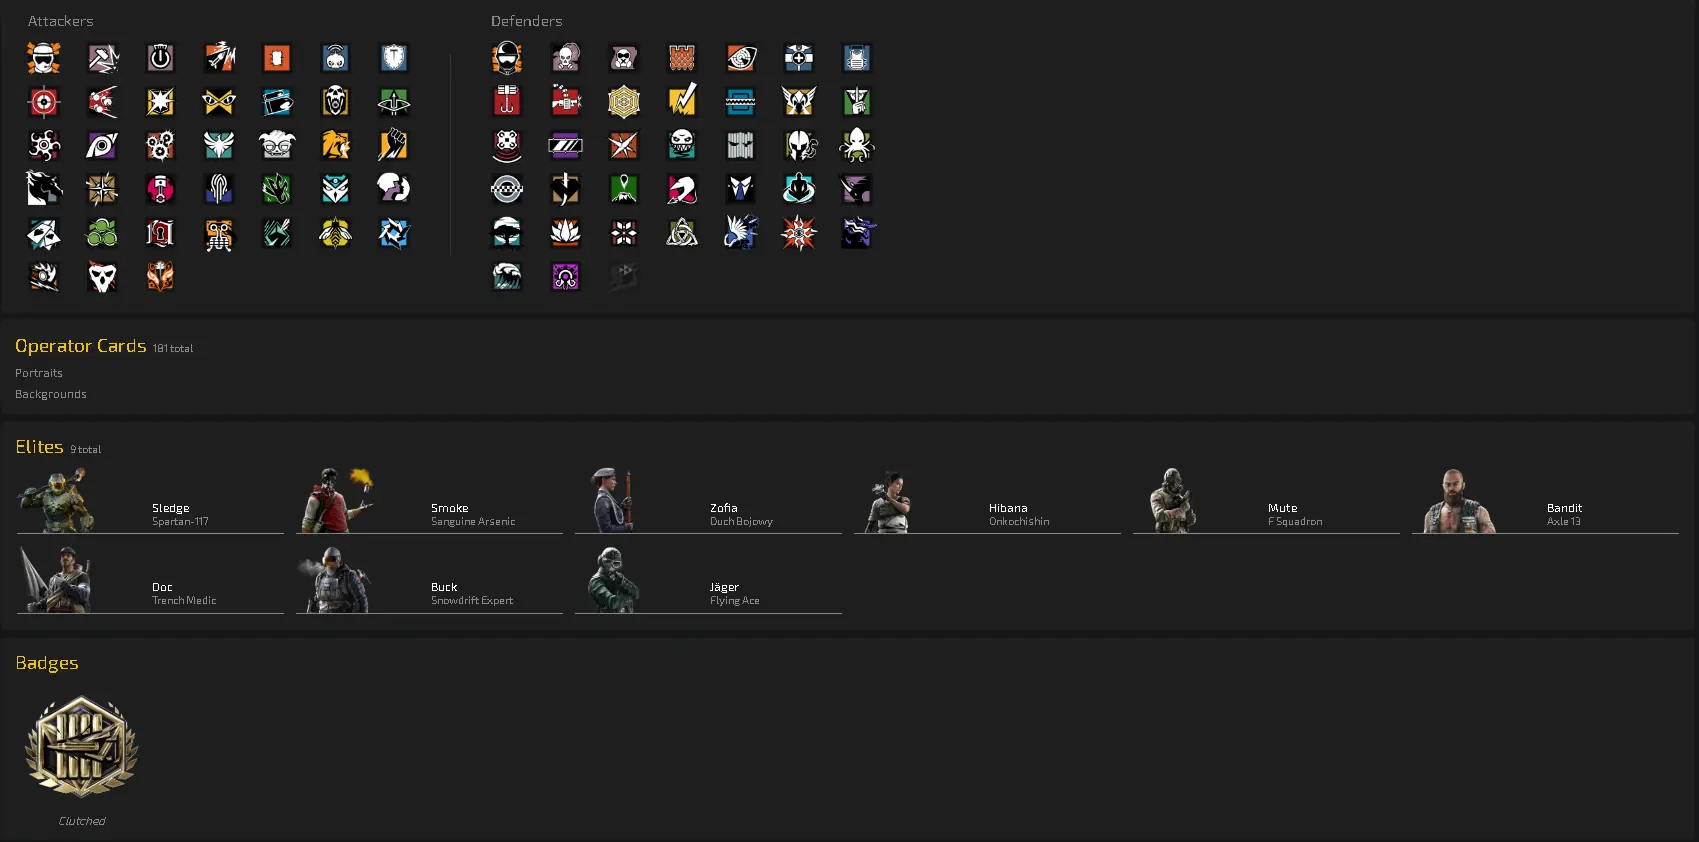1699x842 pixels.
Task: Select the Attackers recruit helmet icon
Action: click(44, 58)
